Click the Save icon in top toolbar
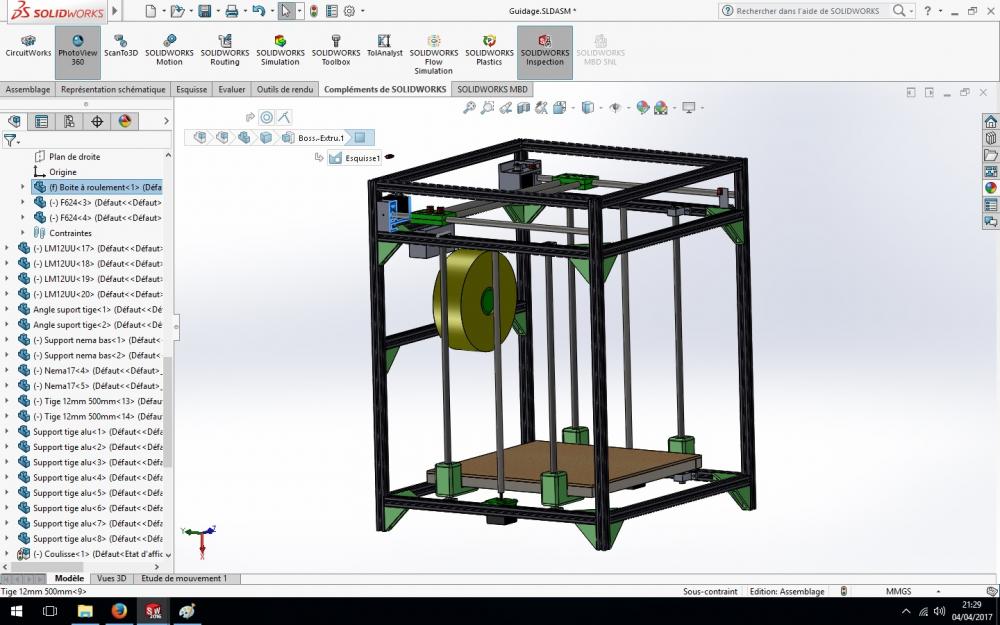Screen dimensions: 1000x625 click(204, 11)
